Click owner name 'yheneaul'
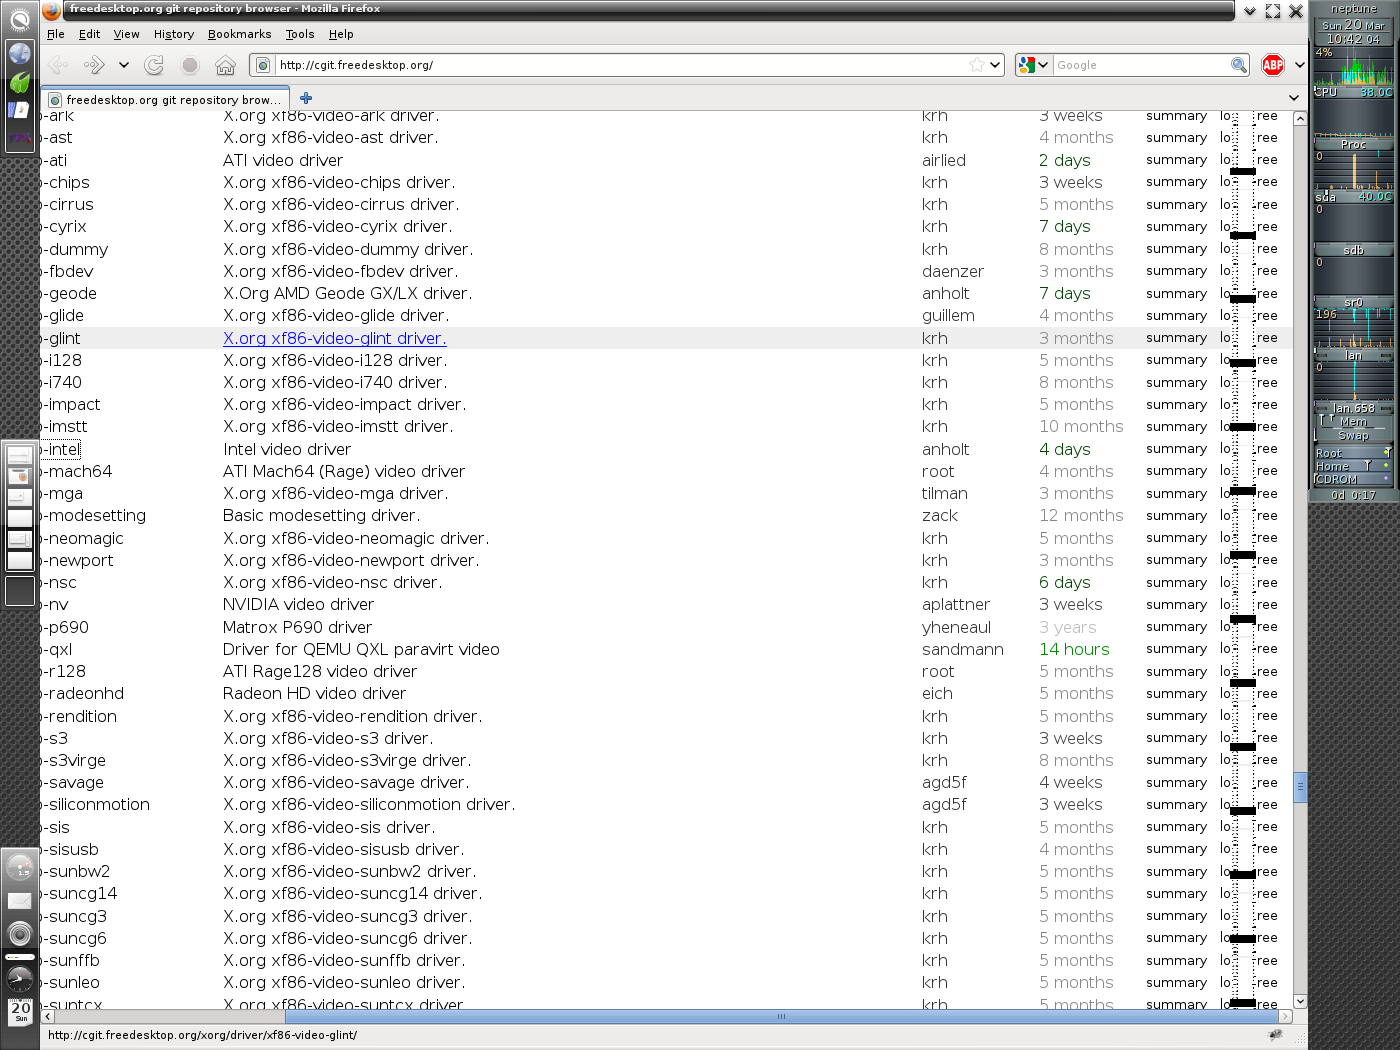1400x1050 pixels. click(x=956, y=627)
